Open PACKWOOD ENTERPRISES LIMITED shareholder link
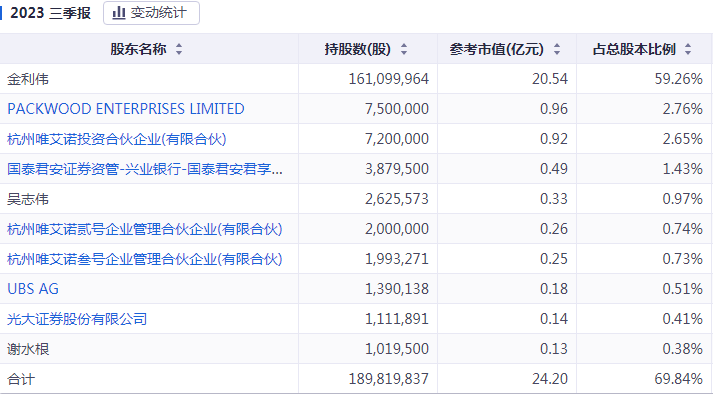This screenshot has height=394, width=713. click(x=126, y=109)
